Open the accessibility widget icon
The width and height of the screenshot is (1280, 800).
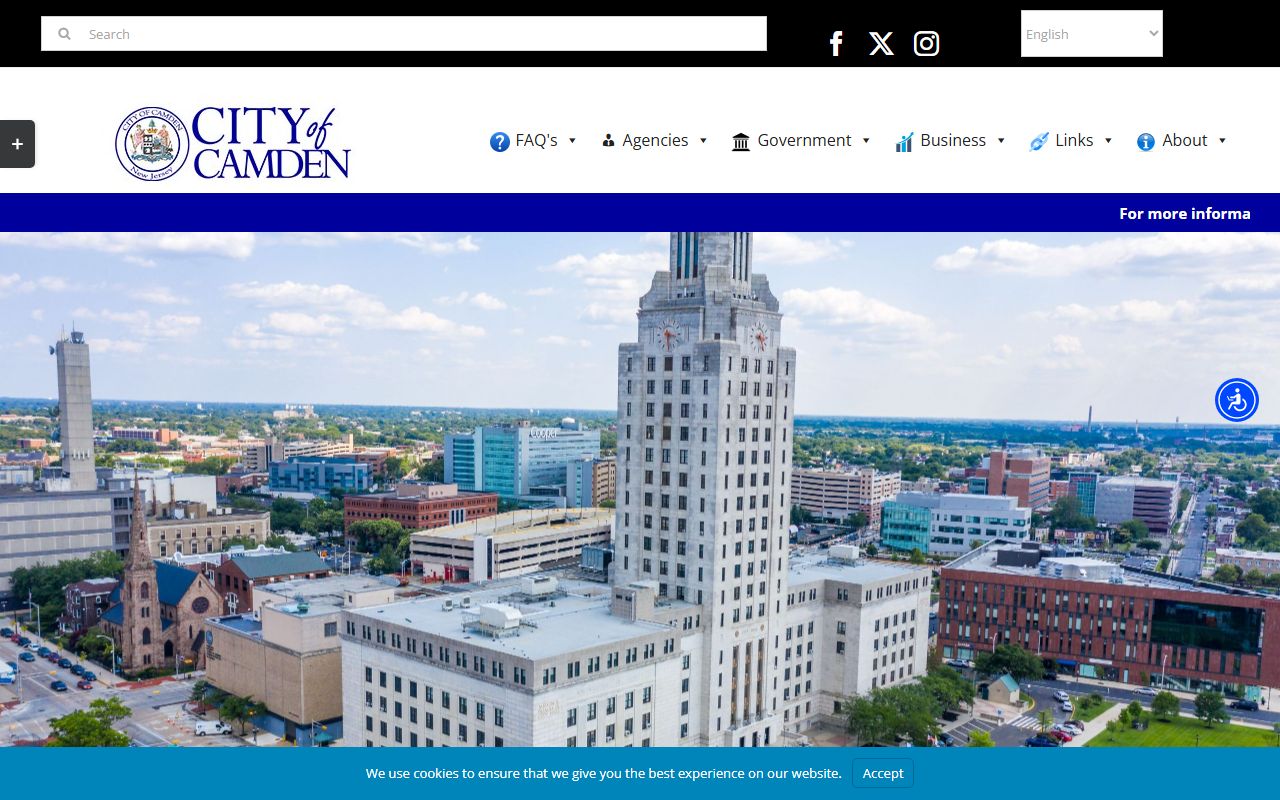pos(1237,400)
